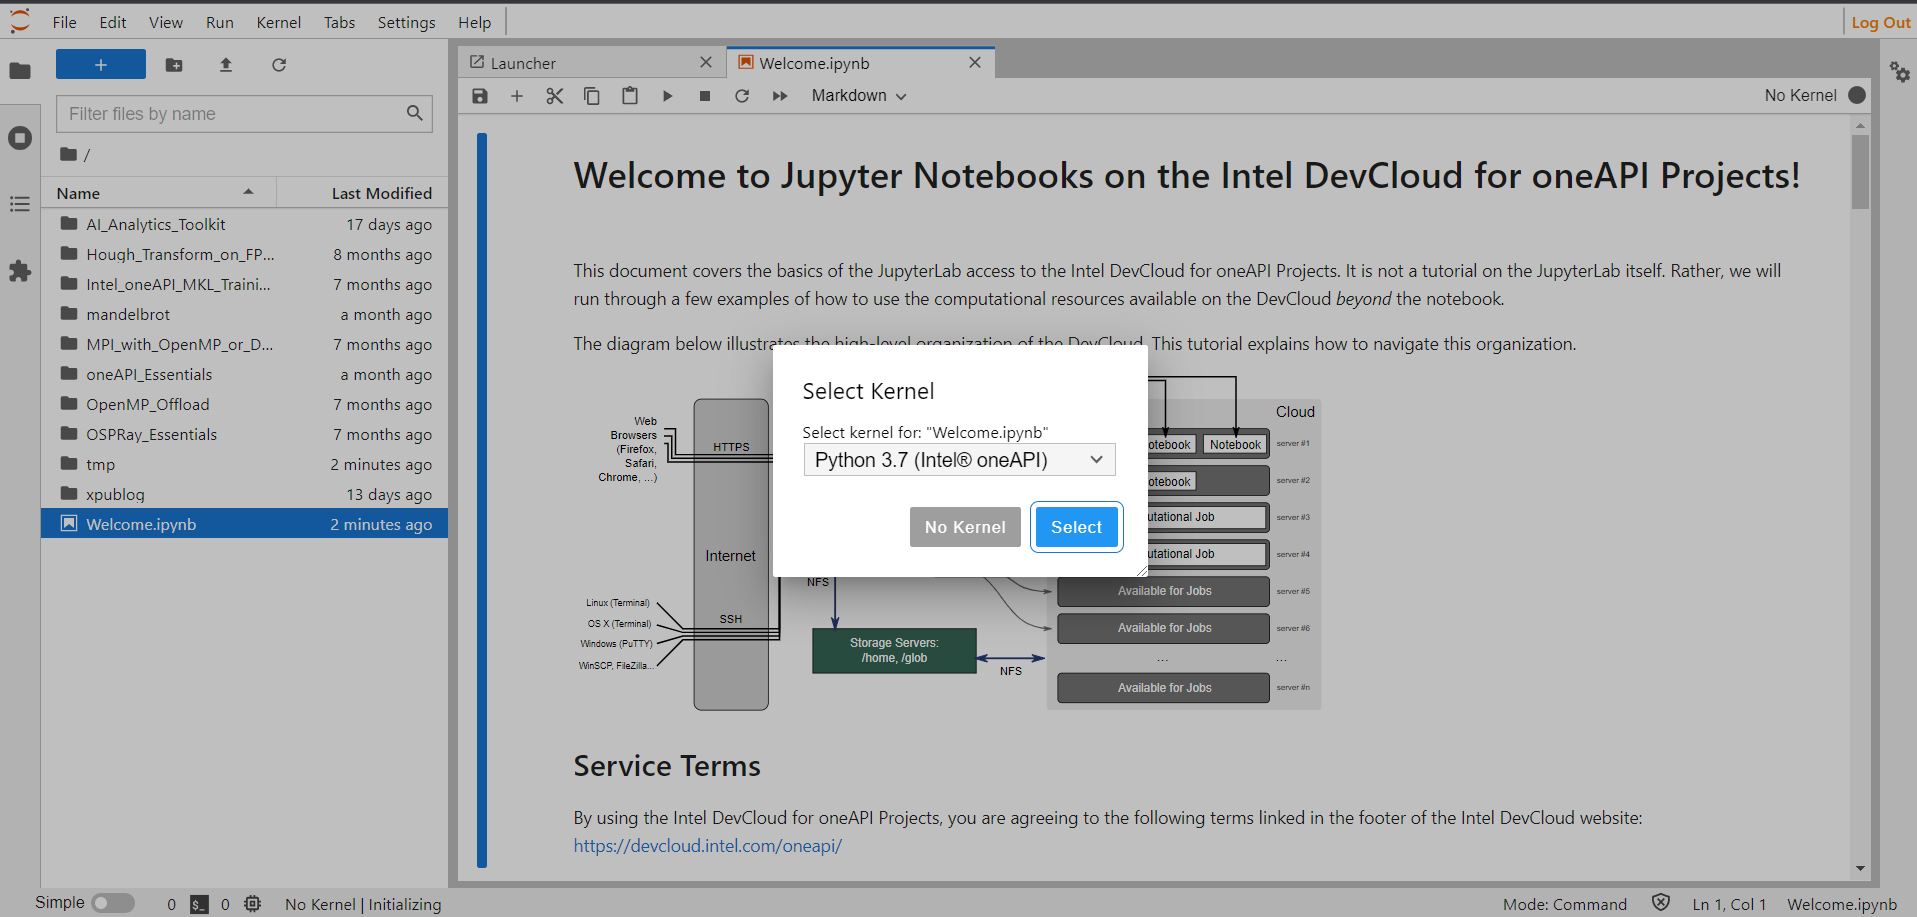Sort files by Last Modified column
Screen dimensions: 1917x917
362,193
